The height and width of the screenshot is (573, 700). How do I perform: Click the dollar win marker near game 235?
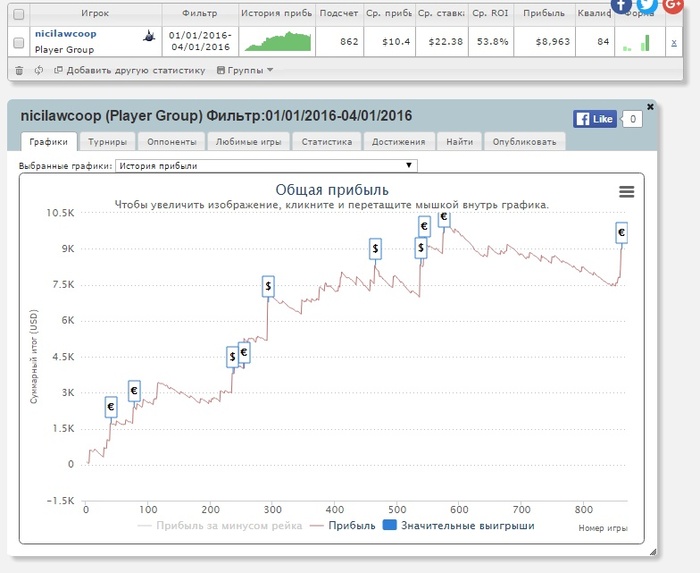pyautogui.click(x=232, y=357)
